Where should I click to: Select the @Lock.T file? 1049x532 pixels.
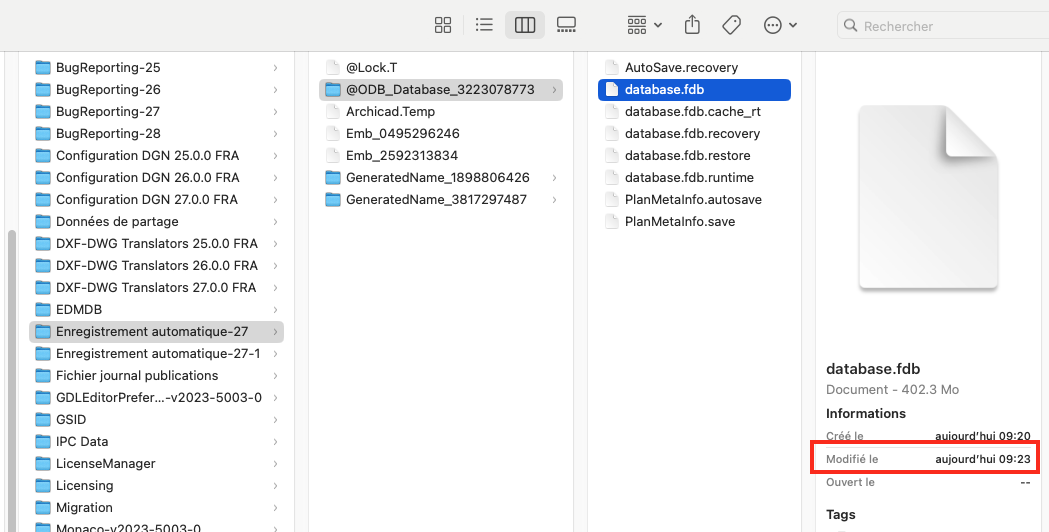click(441, 68)
